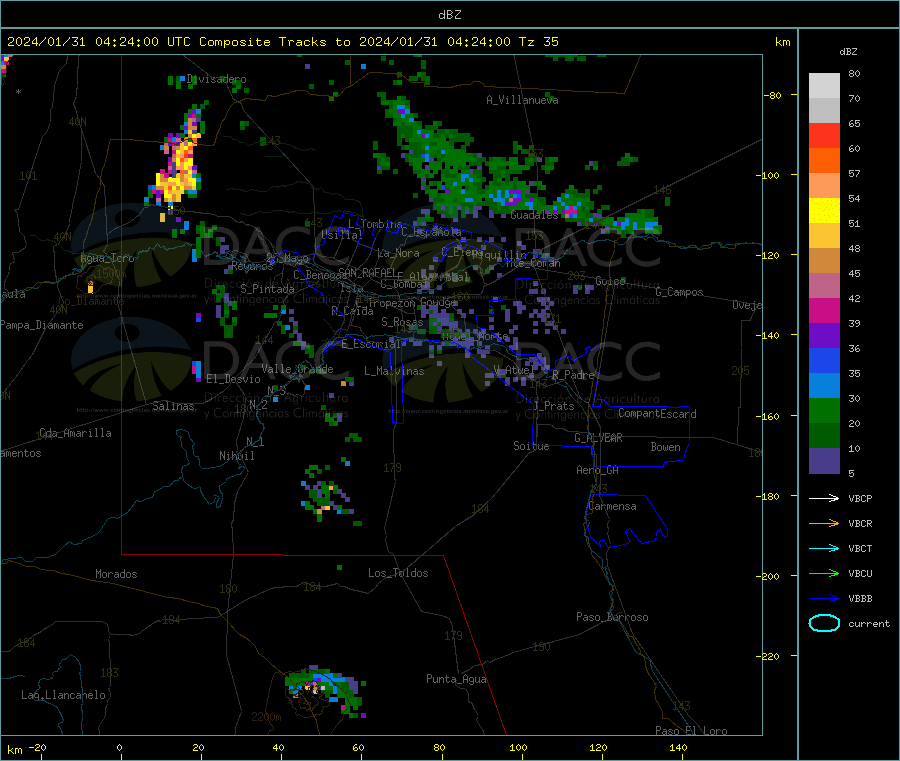Click the 35 dBZ blue color swatch

(x=824, y=360)
